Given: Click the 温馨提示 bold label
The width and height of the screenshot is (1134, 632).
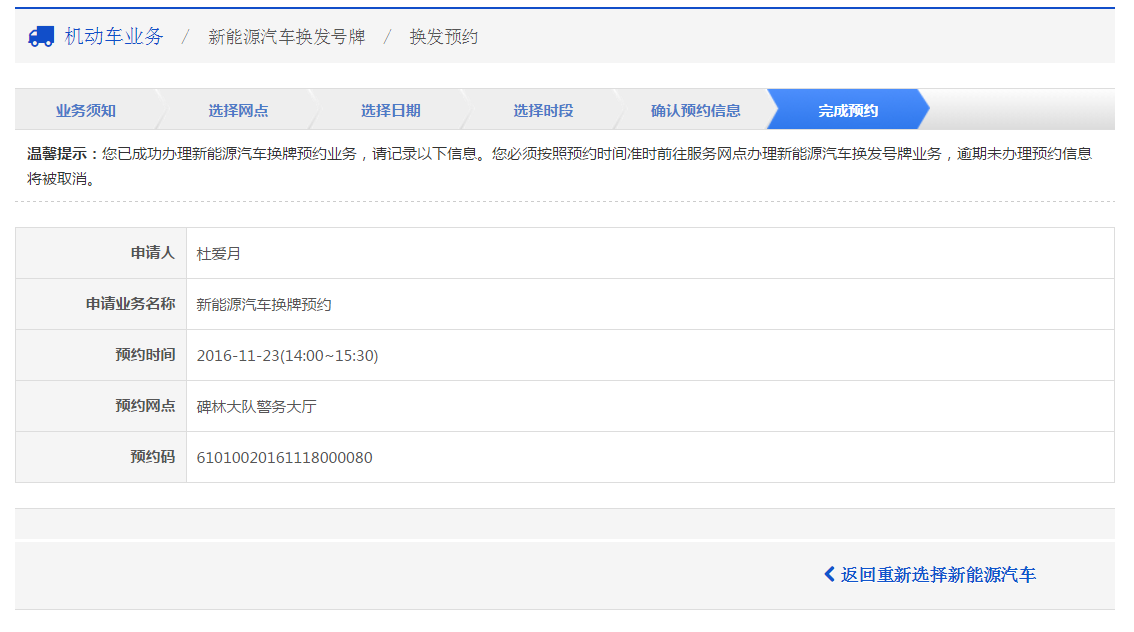Looking at the screenshot, I should [63, 154].
